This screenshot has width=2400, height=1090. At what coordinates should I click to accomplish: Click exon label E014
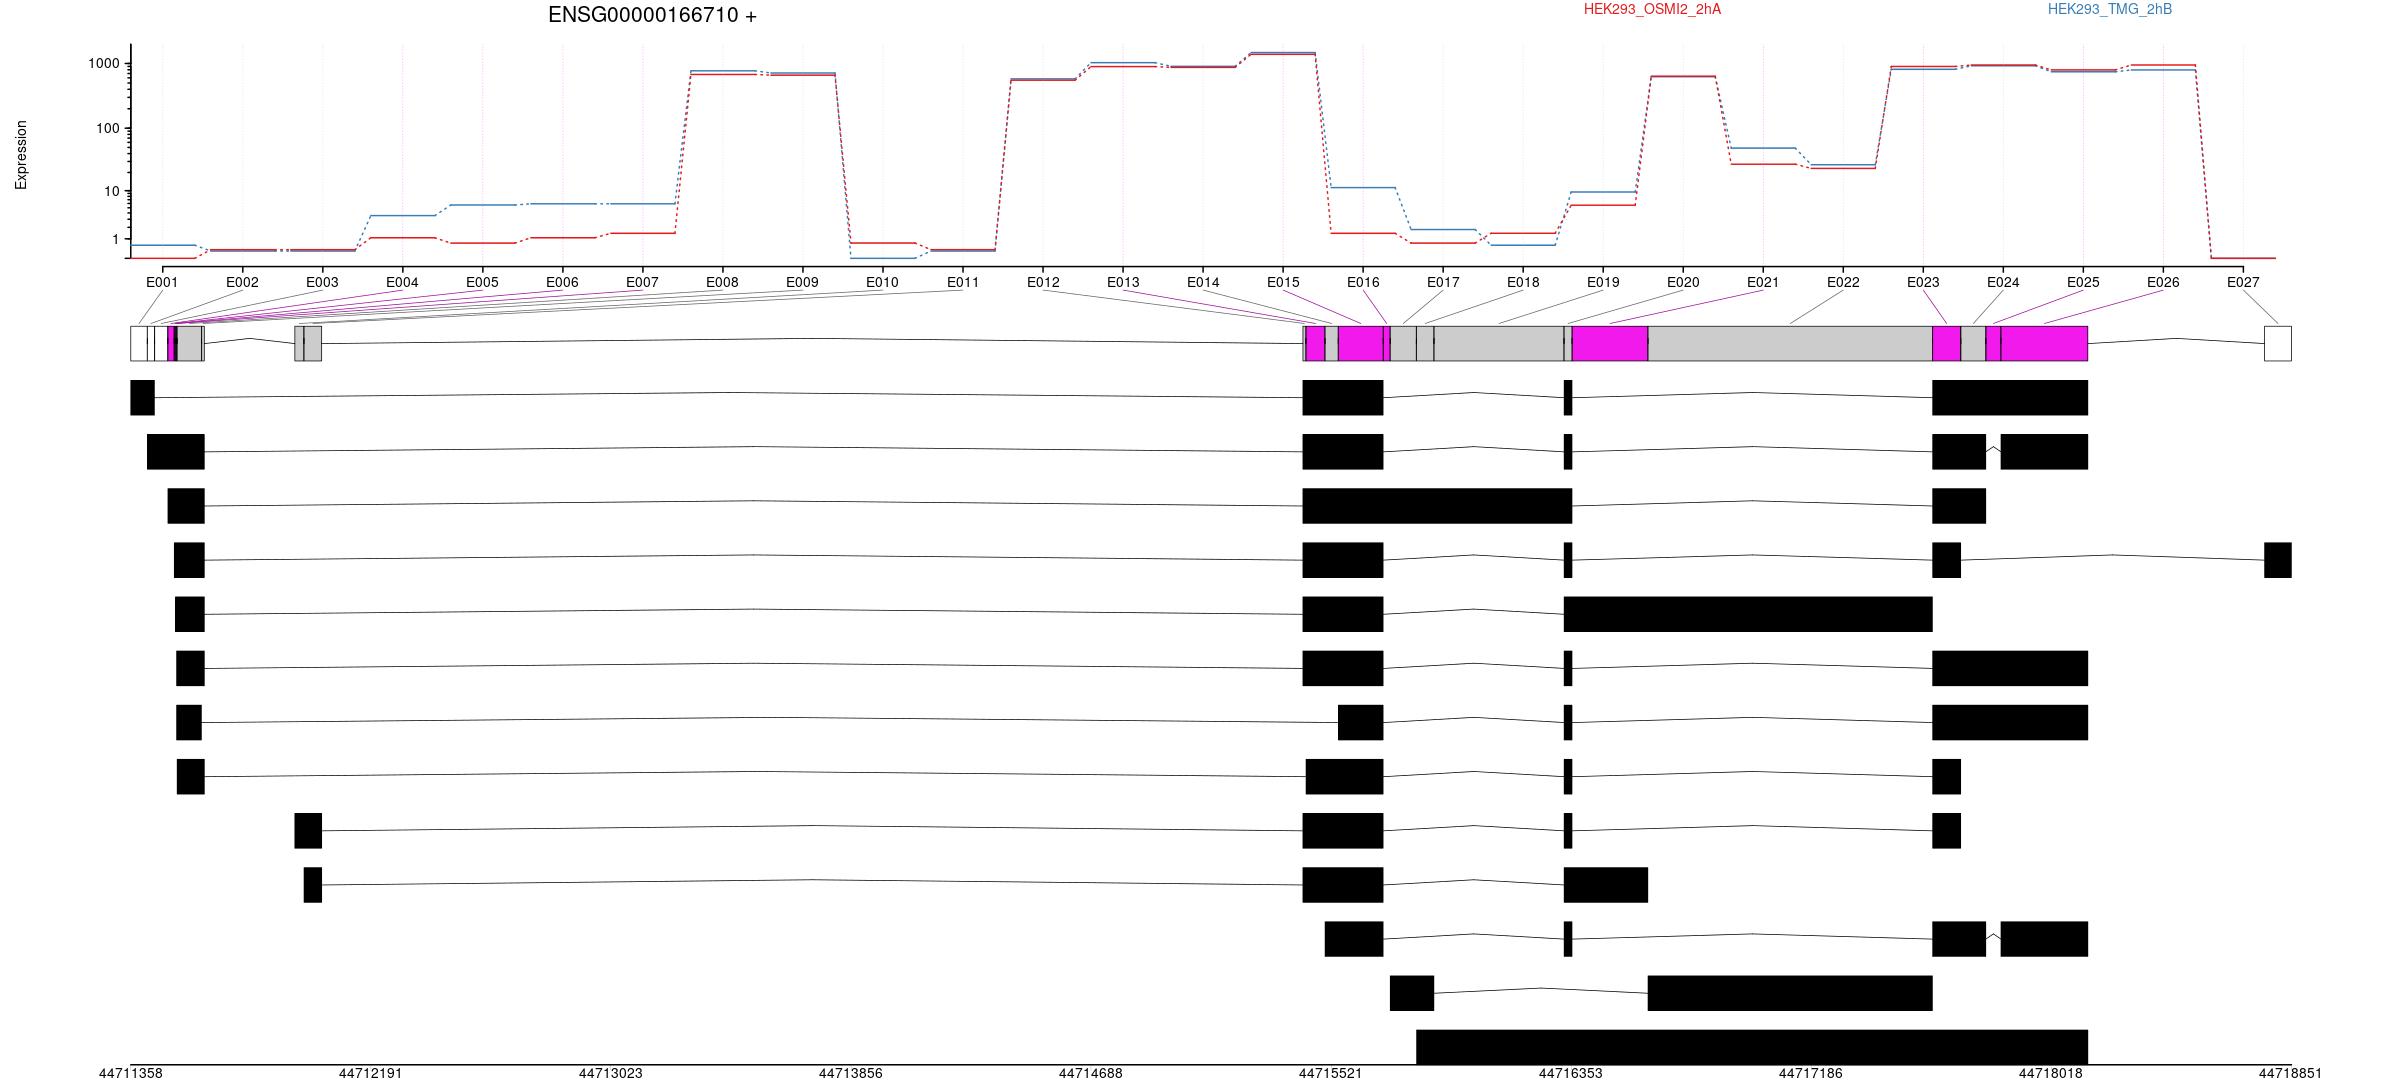pyautogui.click(x=1203, y=282)
